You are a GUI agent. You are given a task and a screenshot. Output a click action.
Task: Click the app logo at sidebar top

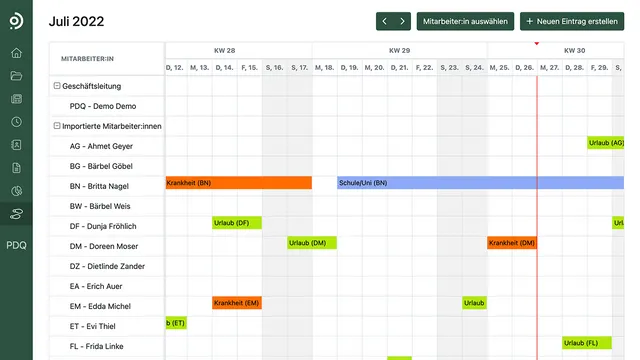(16, 21)
